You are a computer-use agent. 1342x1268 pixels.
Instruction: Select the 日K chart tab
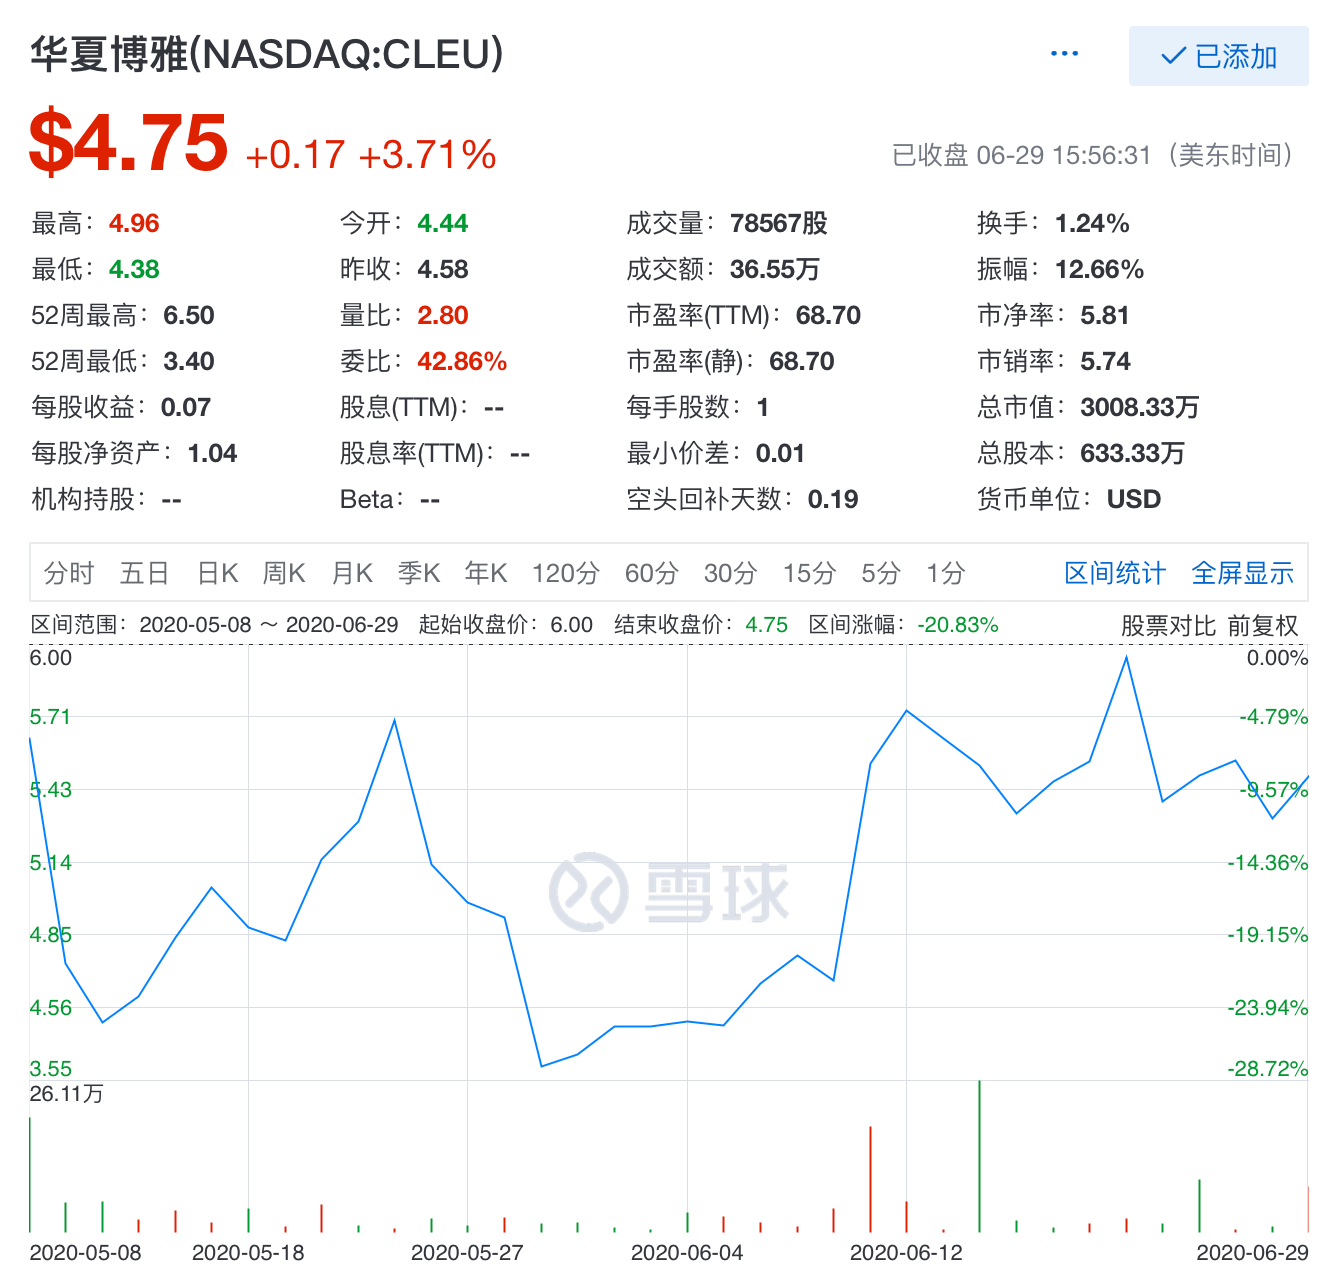point(217,573)
